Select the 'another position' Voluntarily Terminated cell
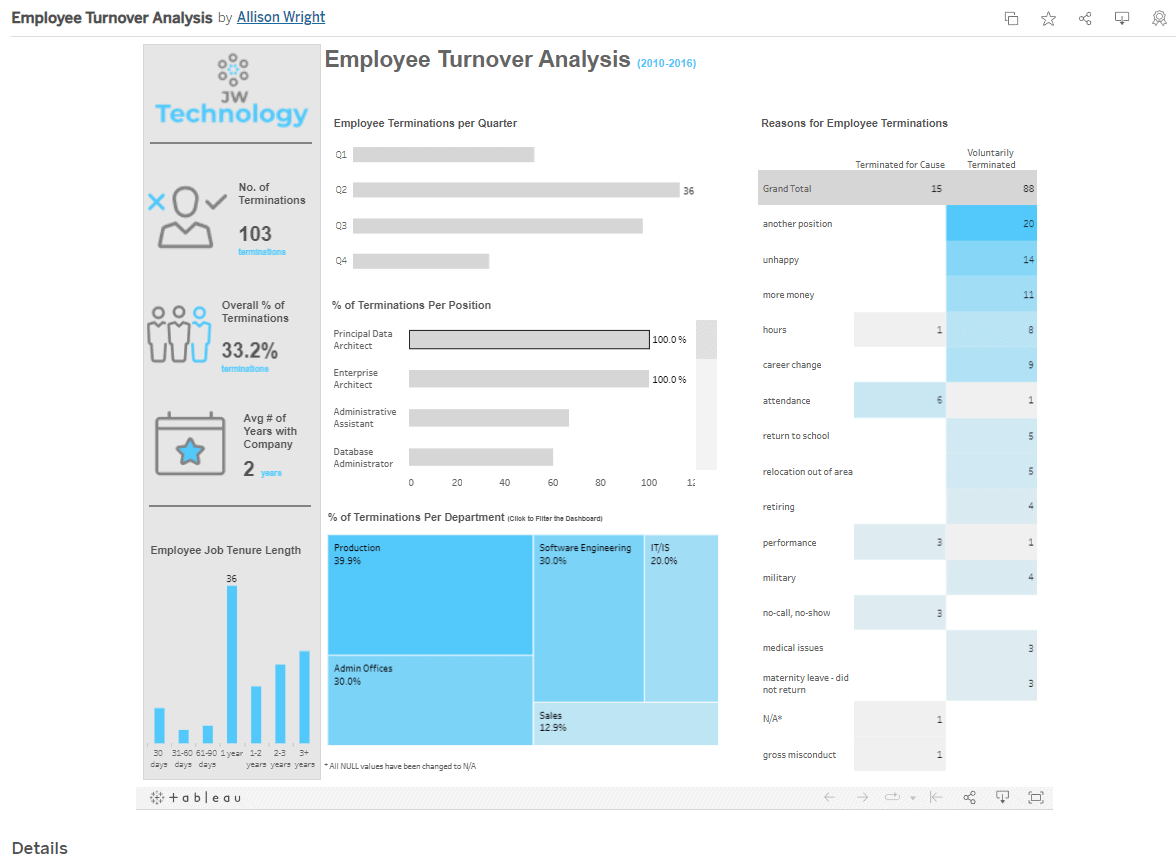This screenshot has width=1176, height=856. (x=991, y=223)
